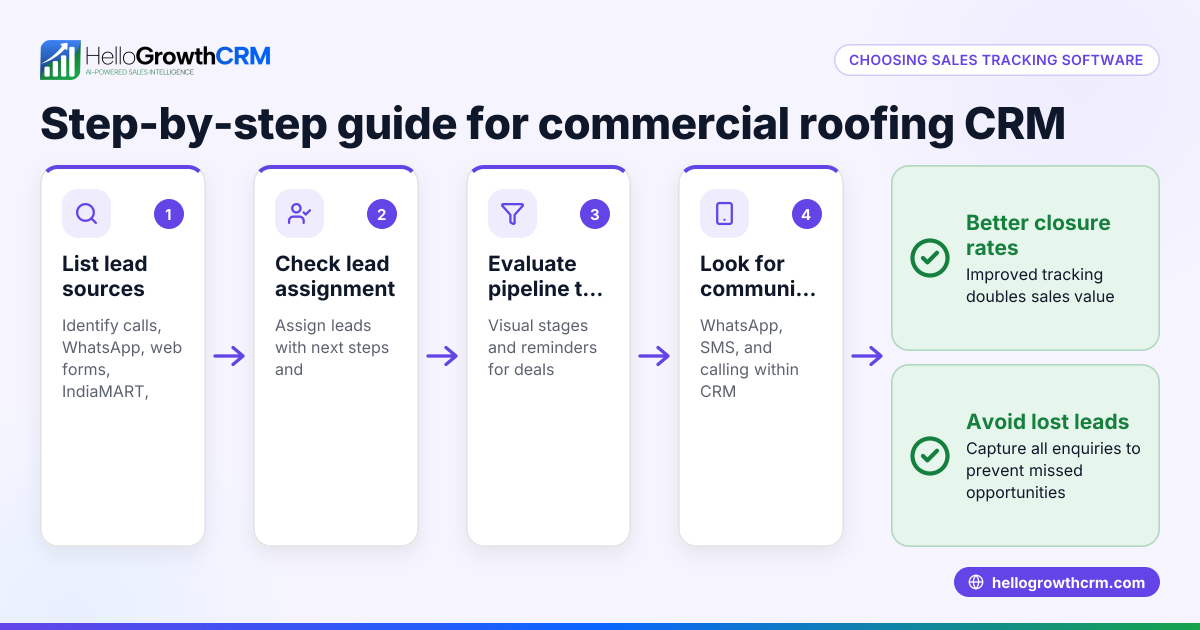Click the 'Improved tracking doubles sales value' text
Viewport: 1200px width, 630px height.
pos(1040,285)
